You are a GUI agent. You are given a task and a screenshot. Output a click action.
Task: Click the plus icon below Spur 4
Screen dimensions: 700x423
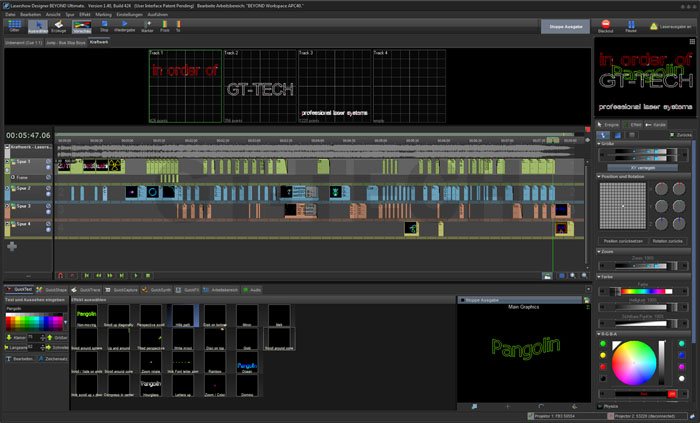coord(12,245)
